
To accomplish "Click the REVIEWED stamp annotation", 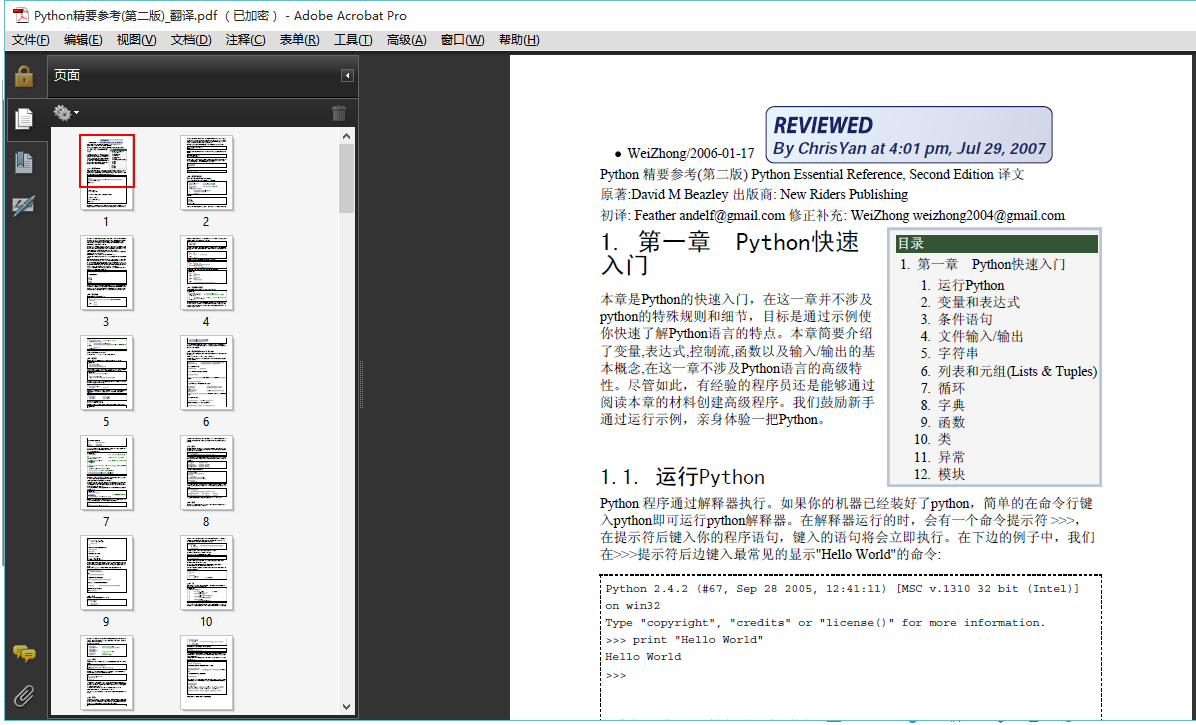I will [x=909, y=135].
